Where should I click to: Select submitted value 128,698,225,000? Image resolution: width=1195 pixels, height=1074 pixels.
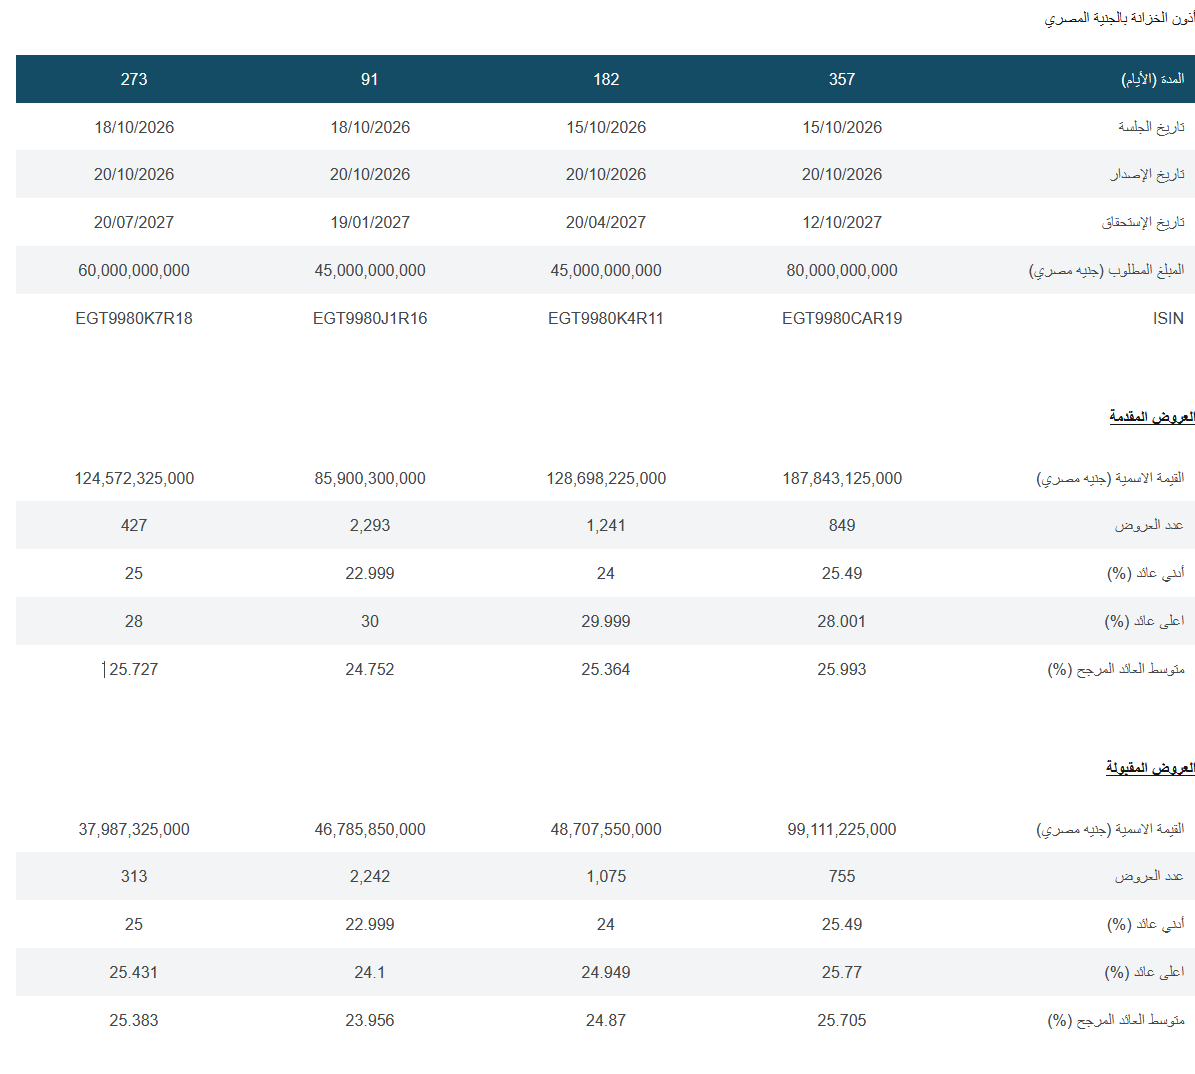(606, 479)
